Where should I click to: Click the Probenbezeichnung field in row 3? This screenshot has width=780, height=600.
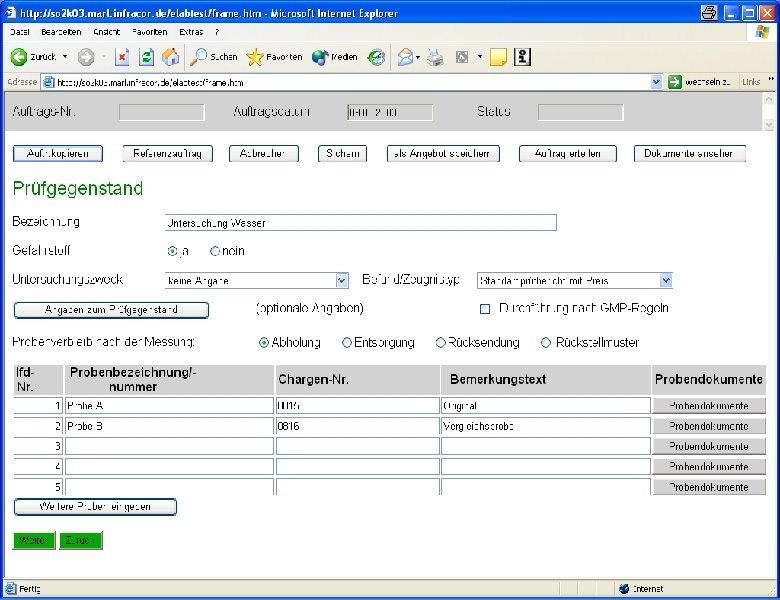[169, 447]
